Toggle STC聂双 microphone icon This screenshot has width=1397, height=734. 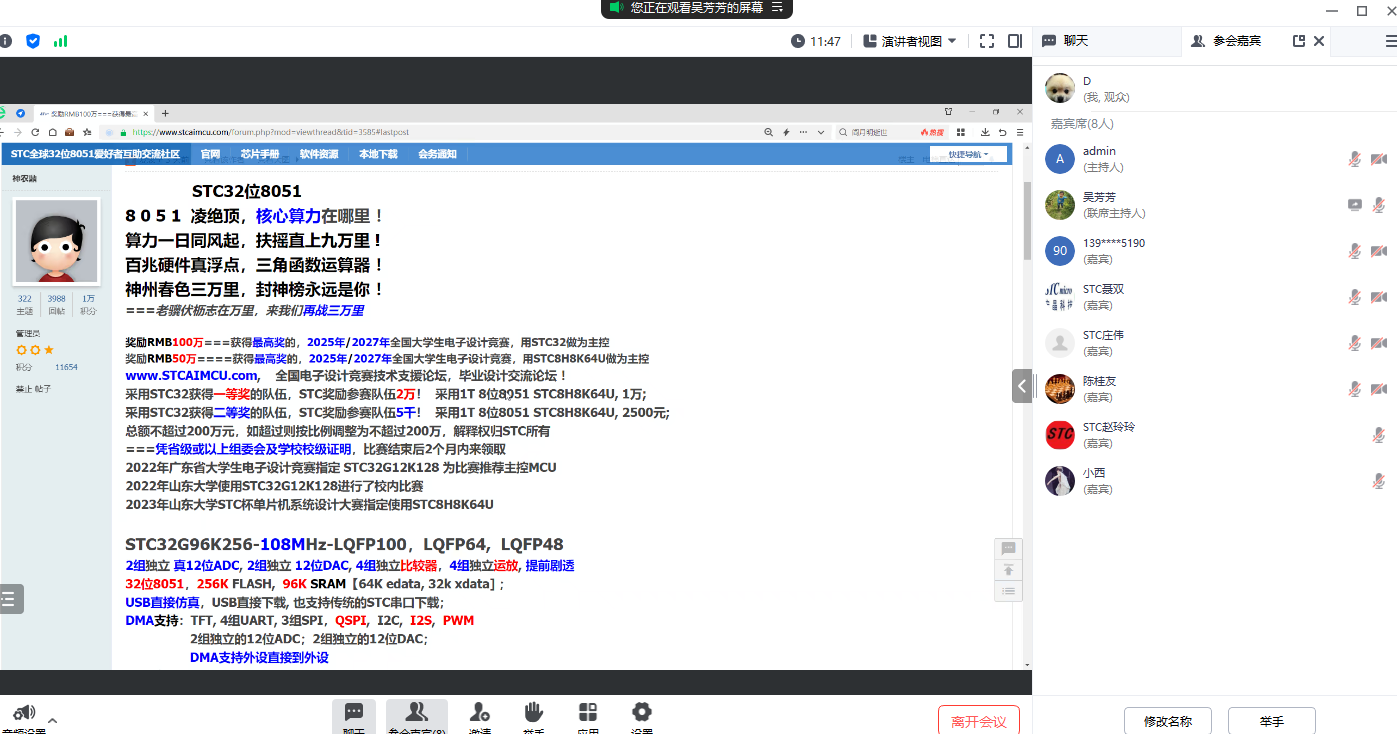1355,297
